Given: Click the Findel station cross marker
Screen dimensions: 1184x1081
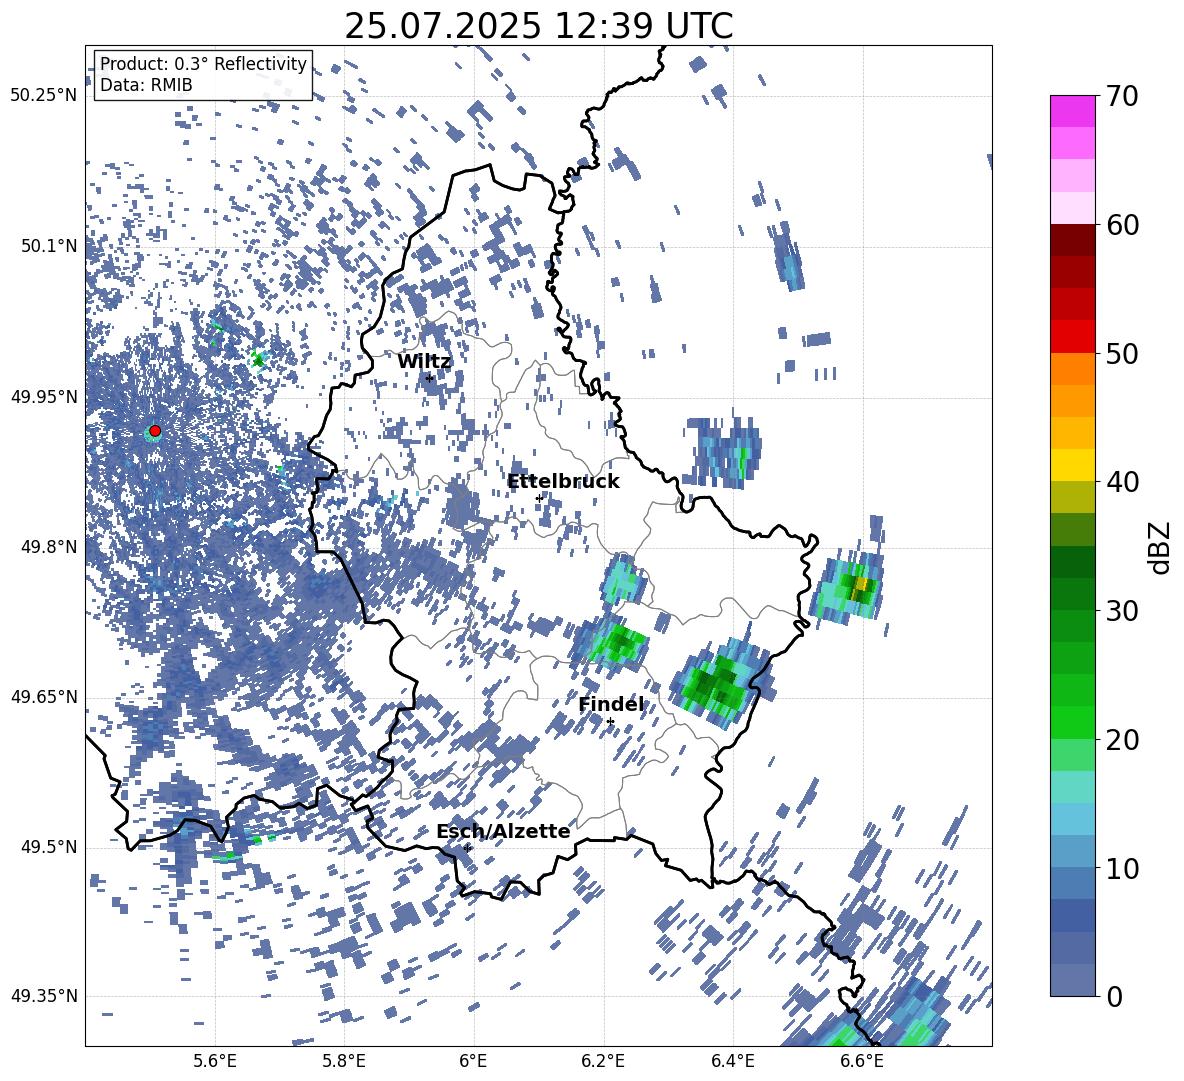Looking at the screenshot, I should pos(610,722).
